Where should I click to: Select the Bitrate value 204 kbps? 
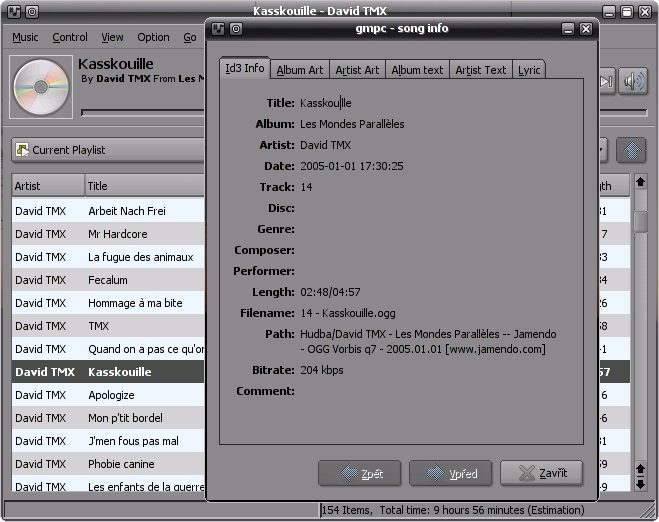point(322,370)
